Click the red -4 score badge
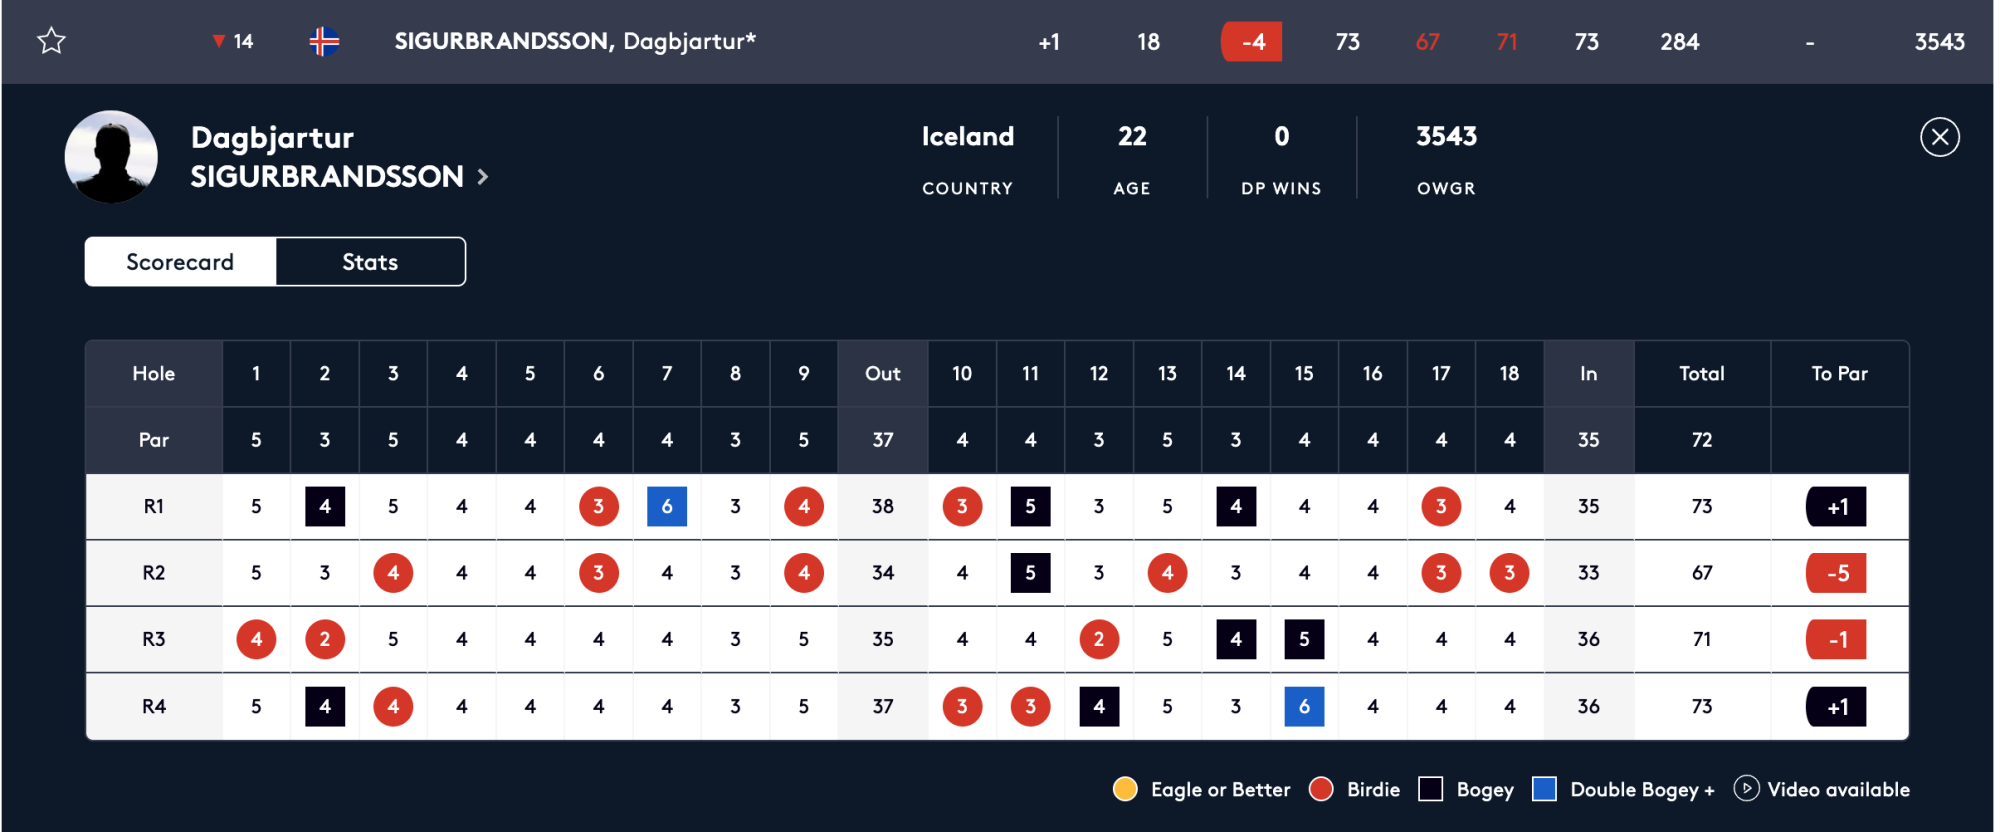This screenshot has width=2000, height=832. tap(1252, 42)
